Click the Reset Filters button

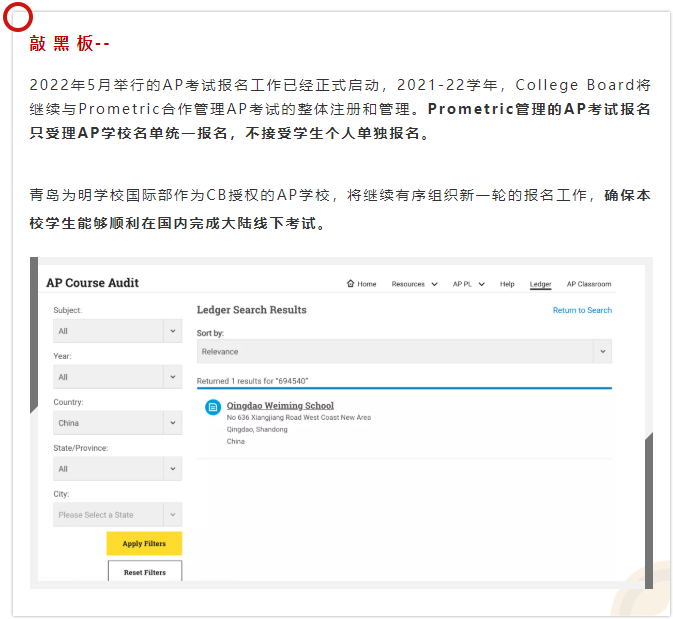coord(145,572)
